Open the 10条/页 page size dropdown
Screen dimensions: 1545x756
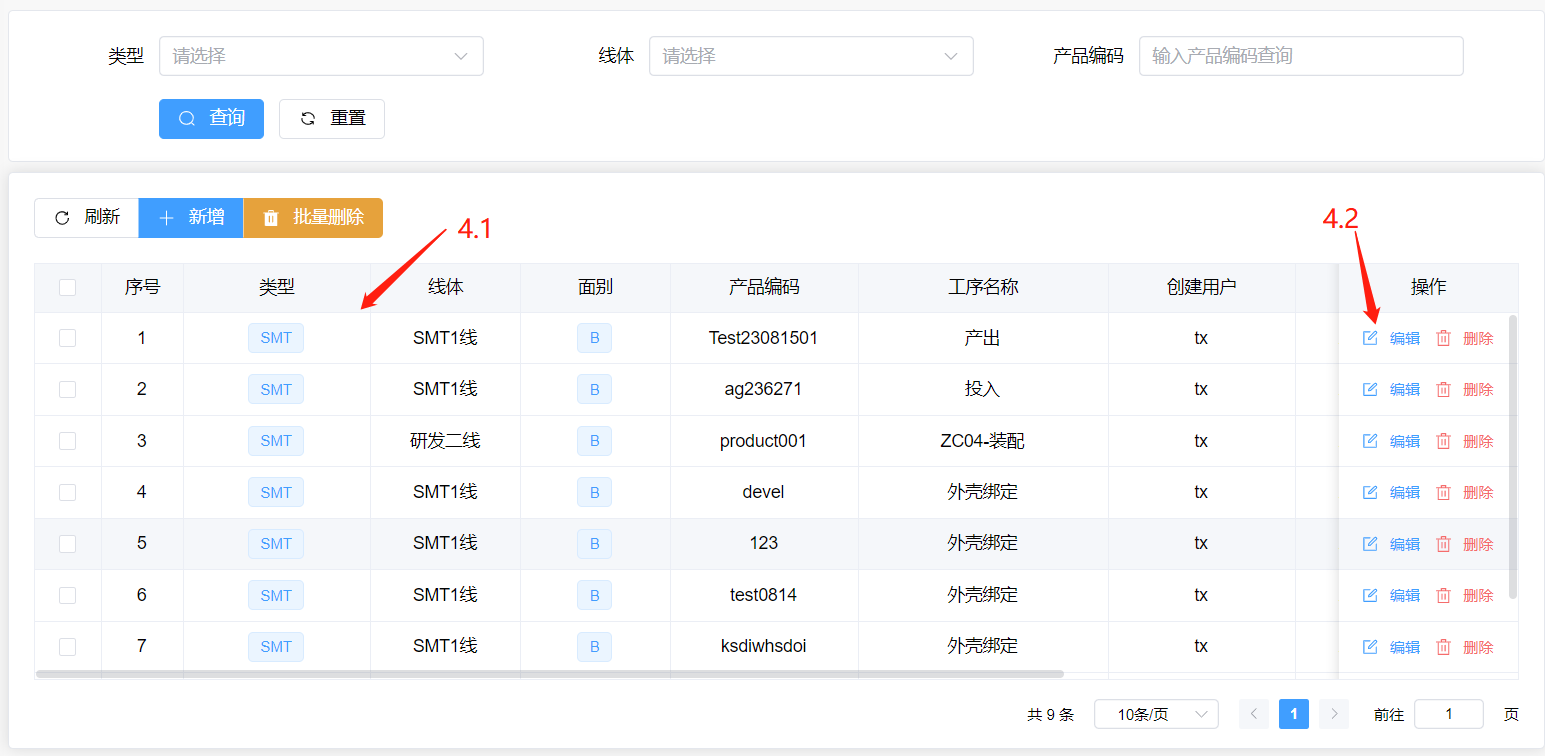(1156, 714)
